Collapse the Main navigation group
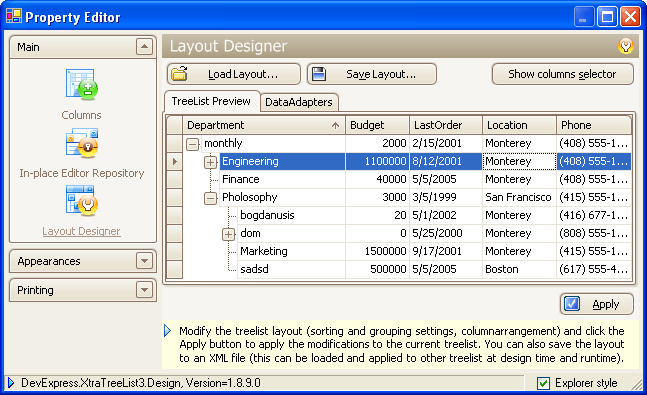647x395 pixels. pyautogui.click(x=144, y=47)
